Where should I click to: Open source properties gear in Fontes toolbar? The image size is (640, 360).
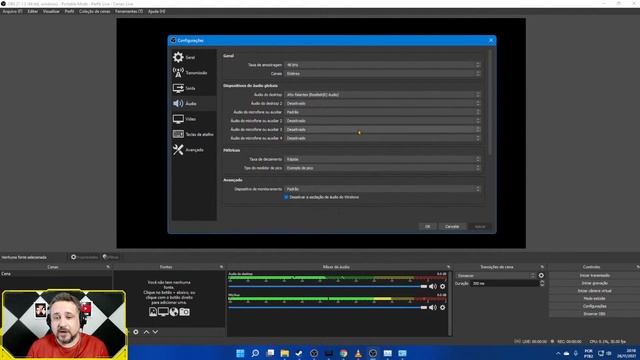(x=136, y=332)
